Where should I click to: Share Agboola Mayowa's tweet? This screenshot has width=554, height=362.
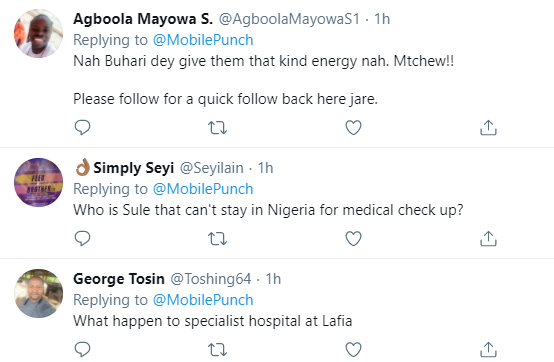coord(488,127)
